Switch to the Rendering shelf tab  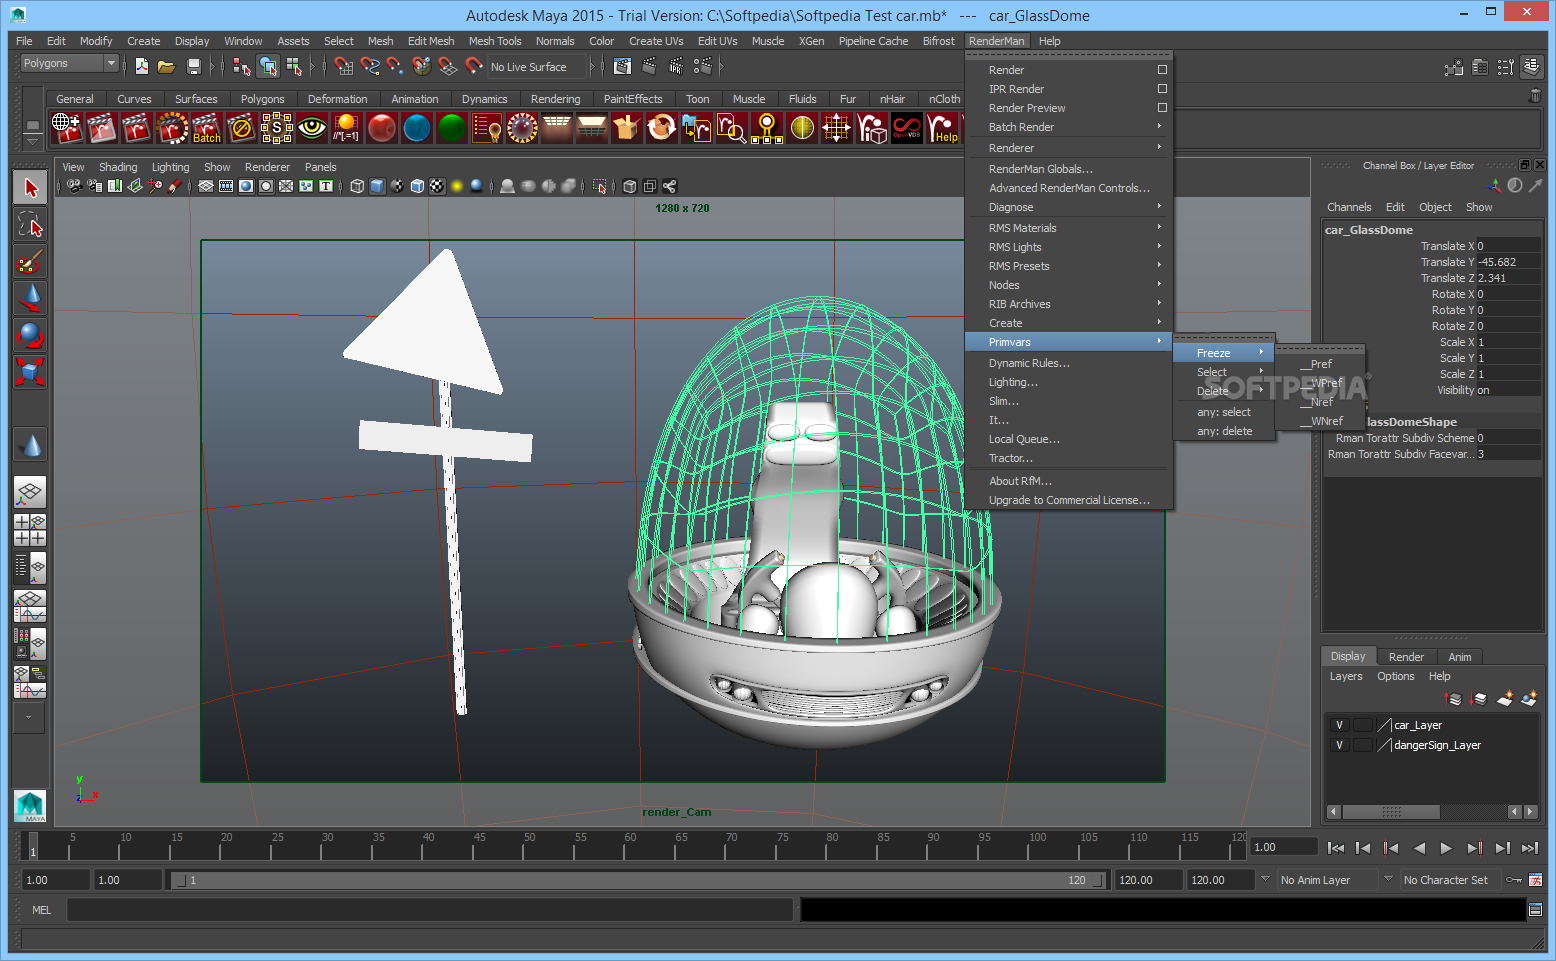tap(555, 99)
